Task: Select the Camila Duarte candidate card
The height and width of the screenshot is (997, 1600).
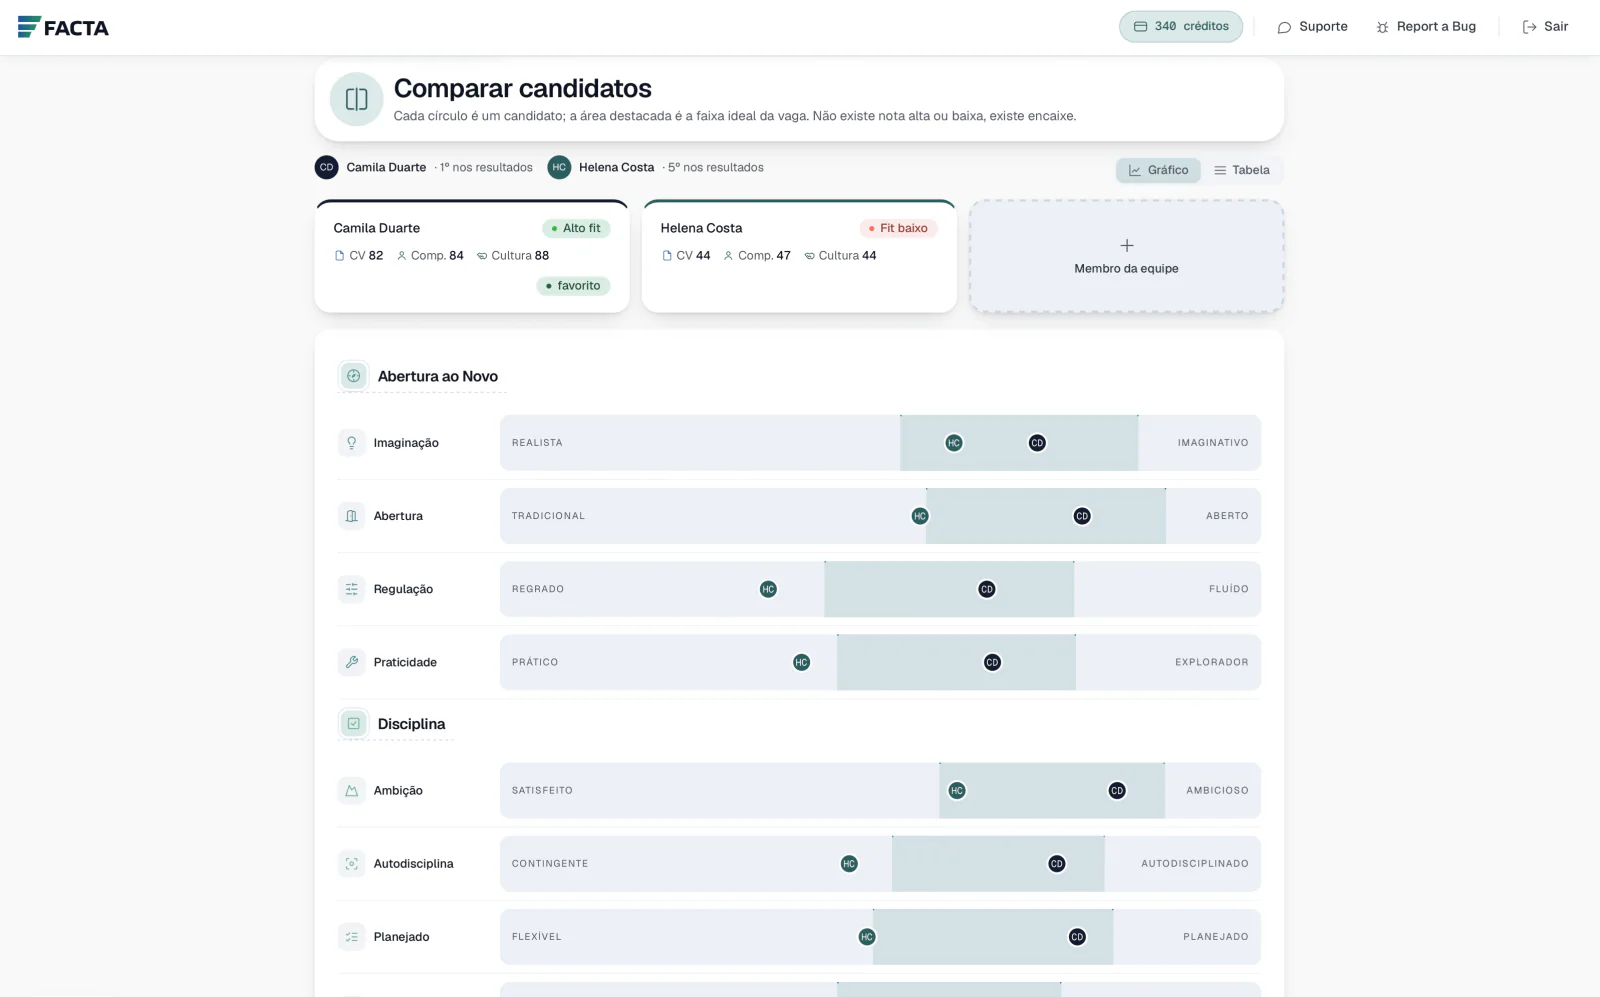Action: click(x=472, y=256)
